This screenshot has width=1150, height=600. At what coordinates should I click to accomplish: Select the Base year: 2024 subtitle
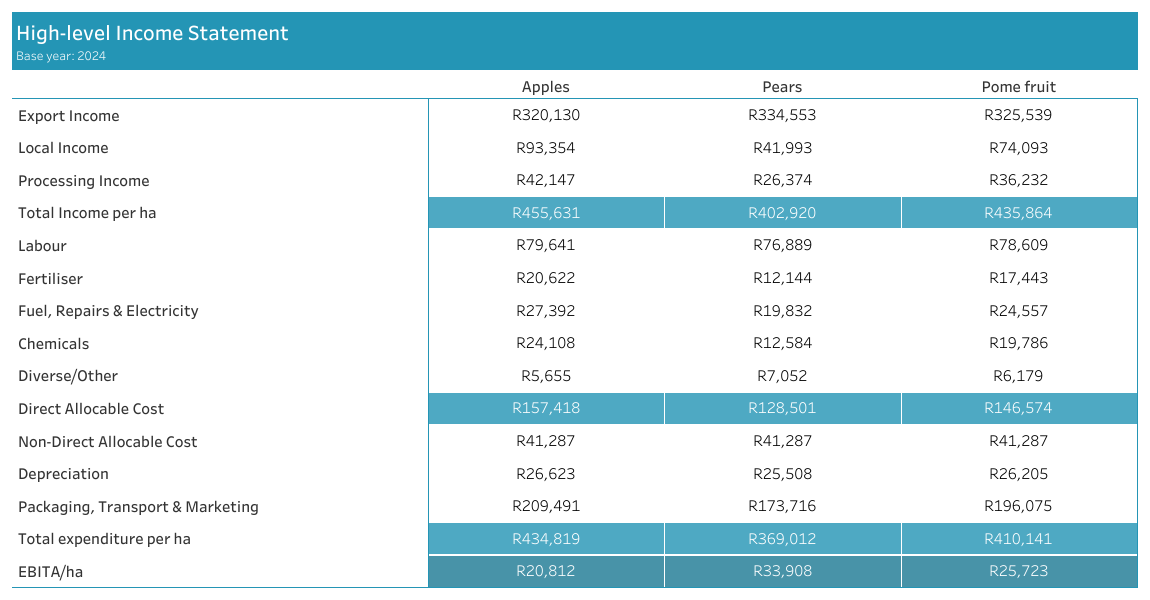click(x=61, y=56)
